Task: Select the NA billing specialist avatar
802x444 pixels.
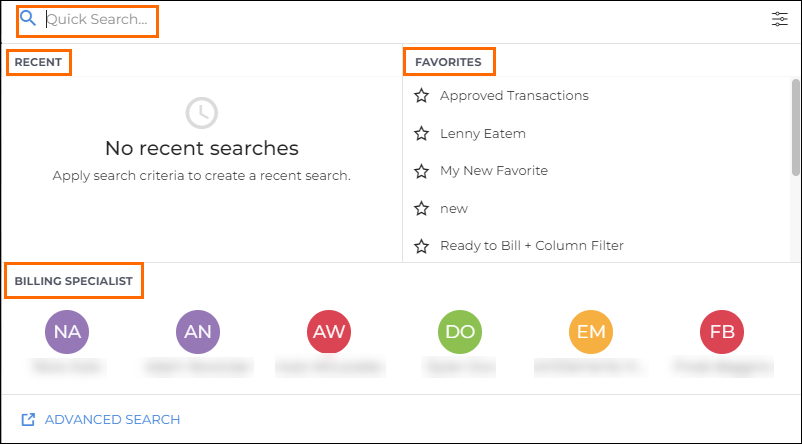Action: [x=67, y=332]
